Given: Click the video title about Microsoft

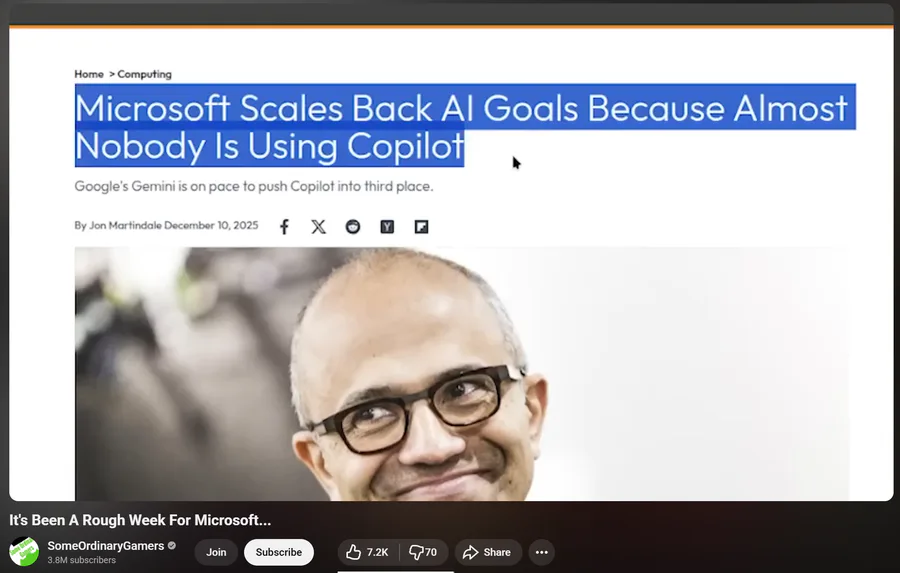Looking at the screenshot, I should tap(140, 520).
